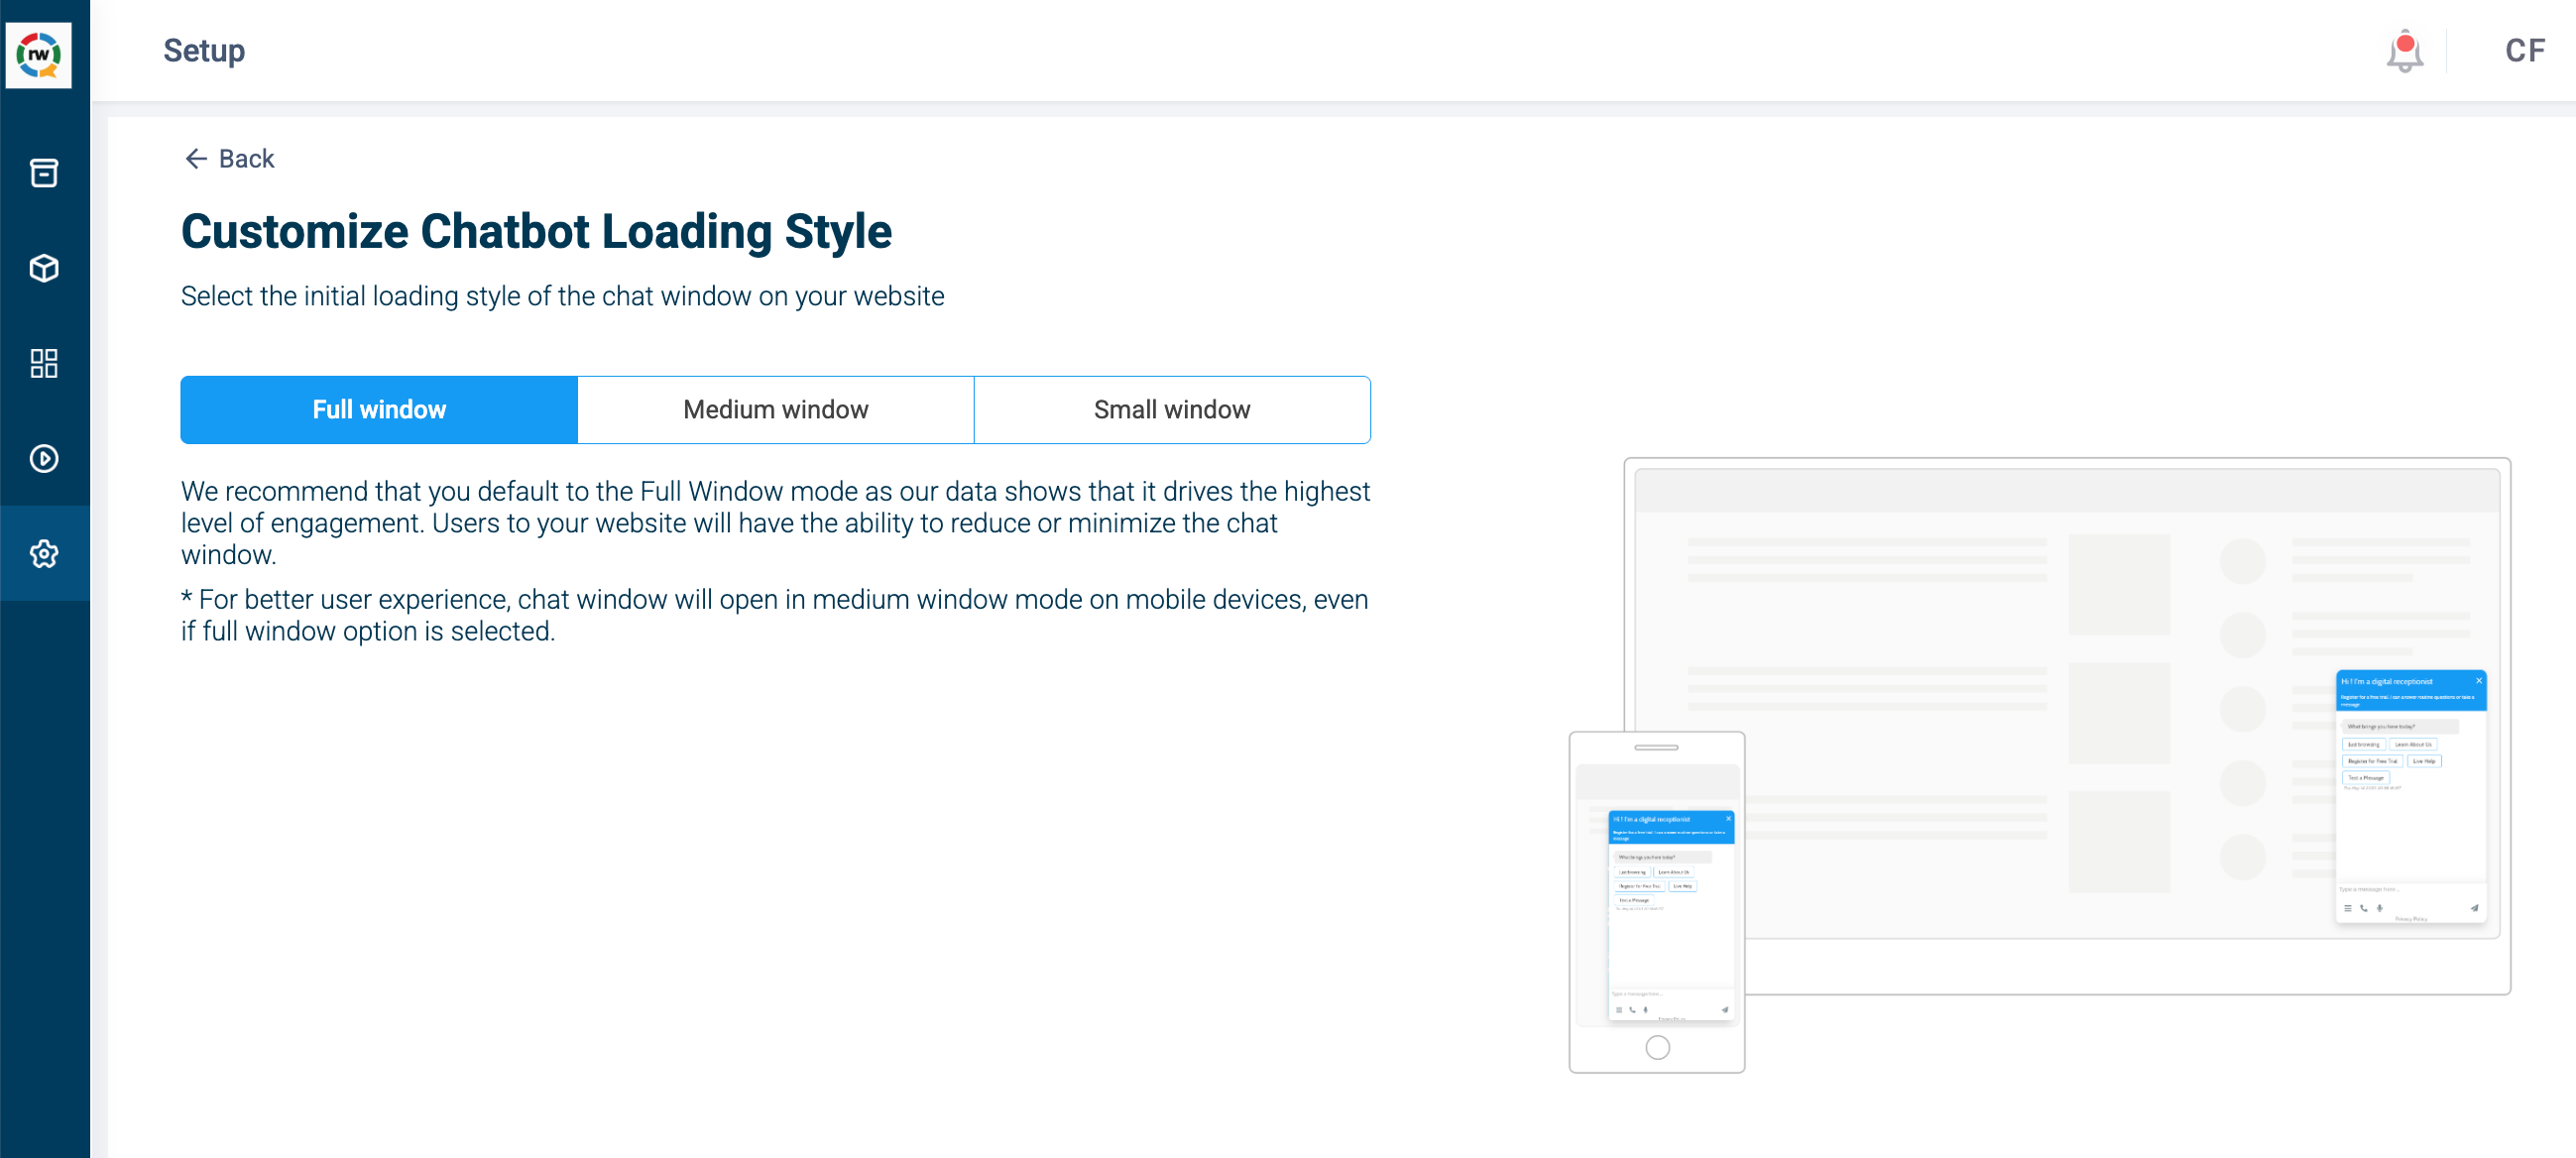Open the archive box sidebar icon
Viewport: 2576px width, 1158px height.
(x=44, y=173)
